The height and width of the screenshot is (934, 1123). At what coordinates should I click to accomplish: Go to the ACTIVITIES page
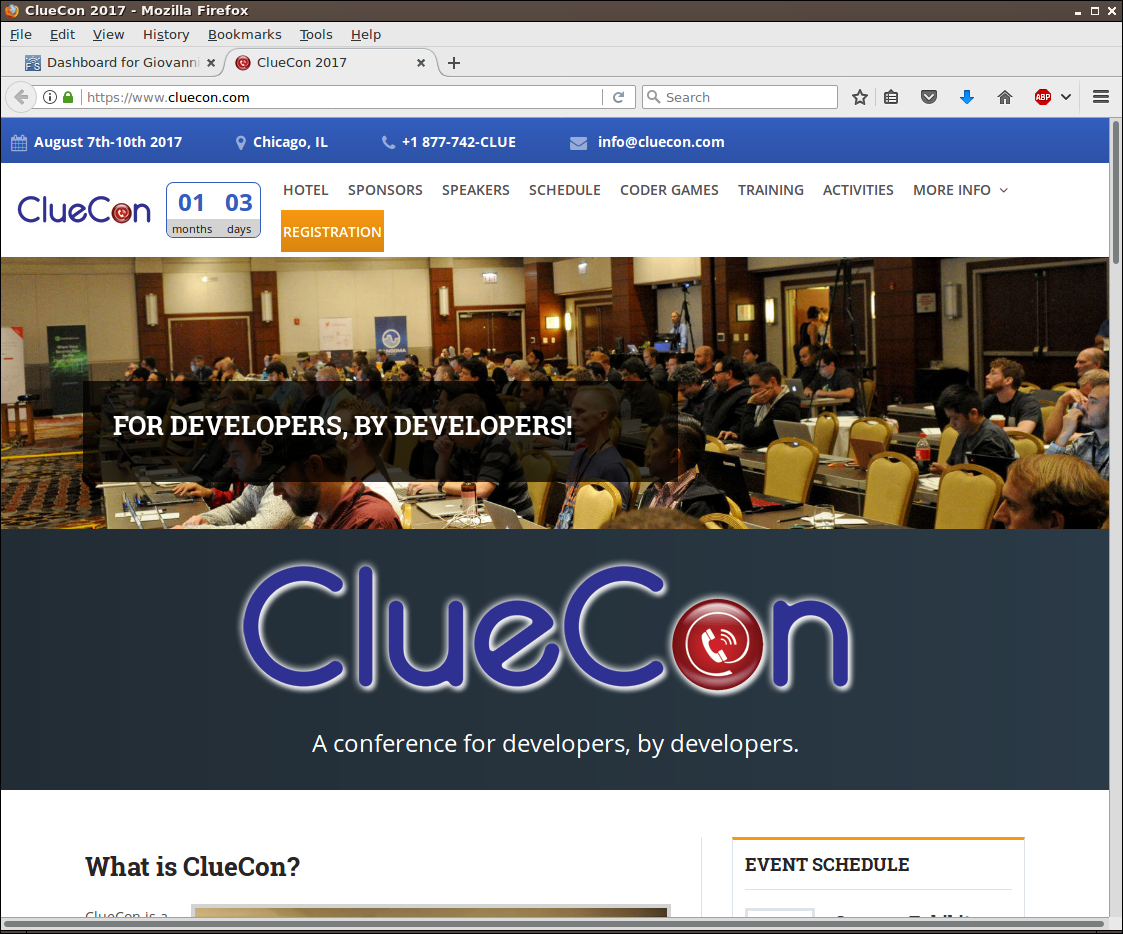click(x=858, y=190)
